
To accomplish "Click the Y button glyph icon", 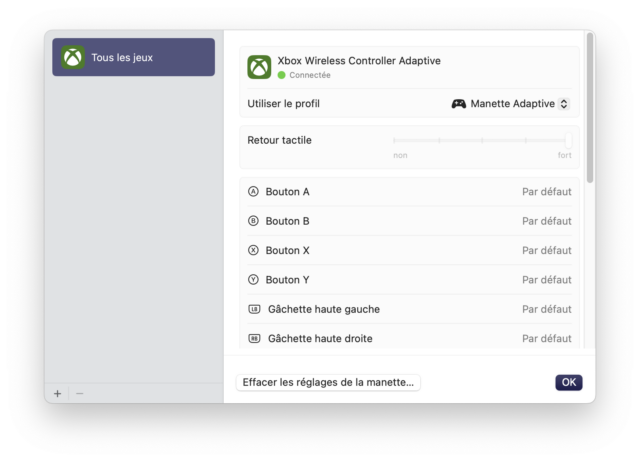I will tap(253, 280).
